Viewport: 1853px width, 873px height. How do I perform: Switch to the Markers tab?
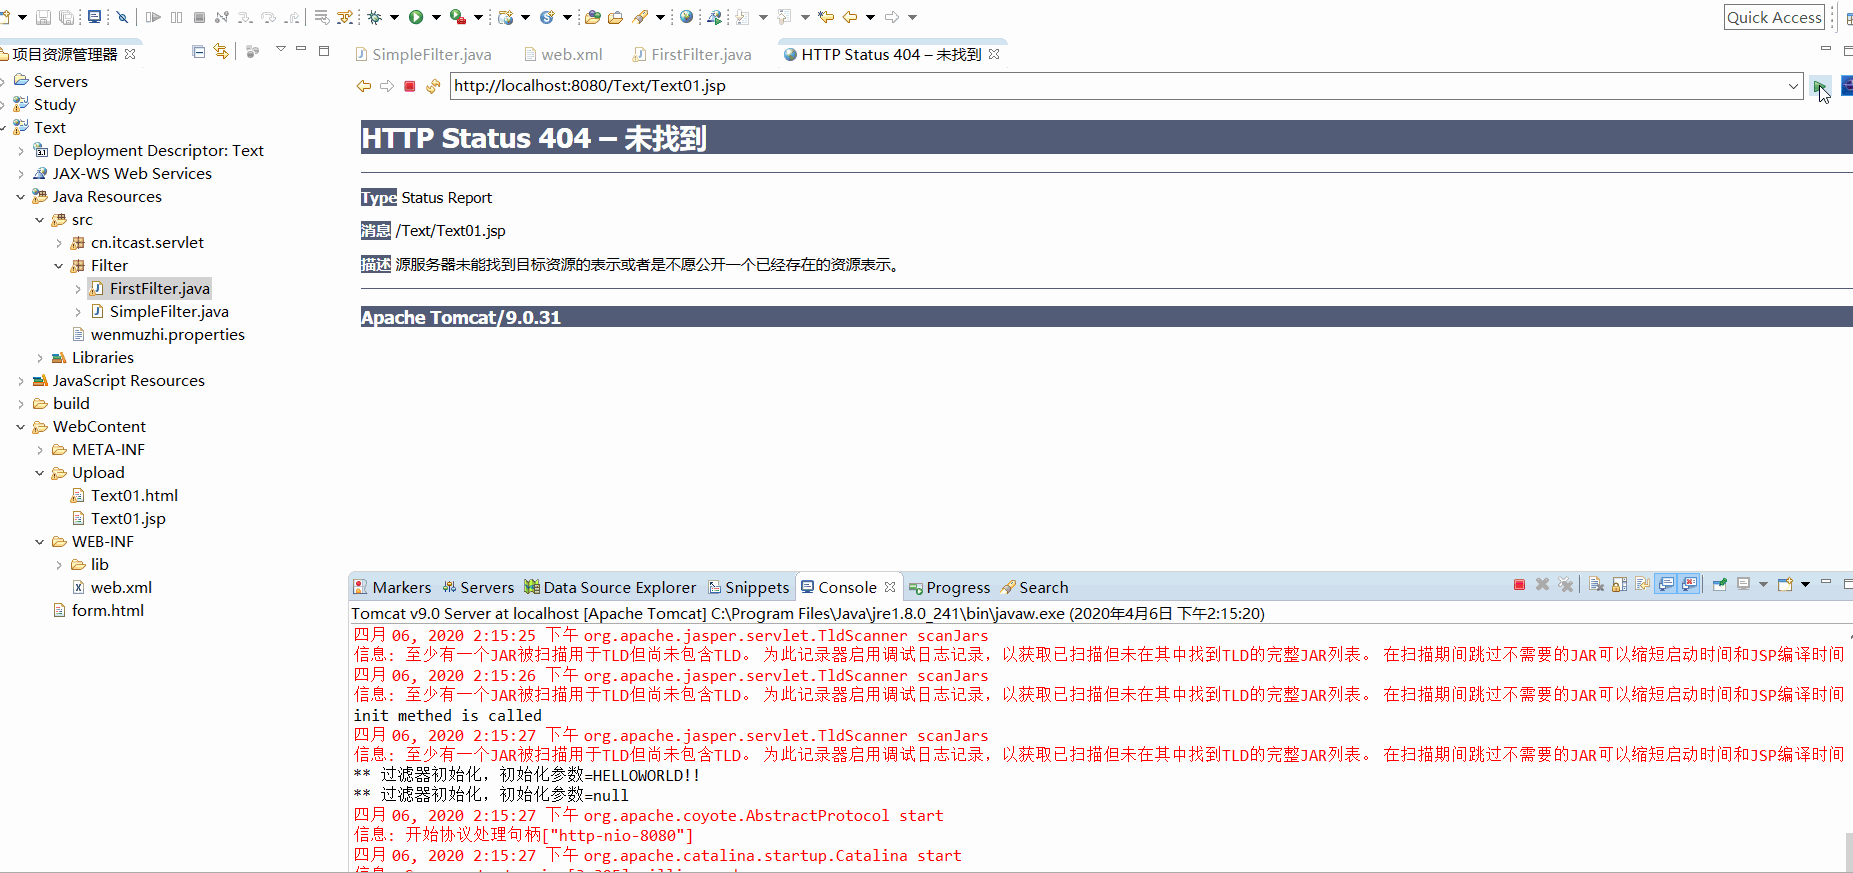click(392, 587)
